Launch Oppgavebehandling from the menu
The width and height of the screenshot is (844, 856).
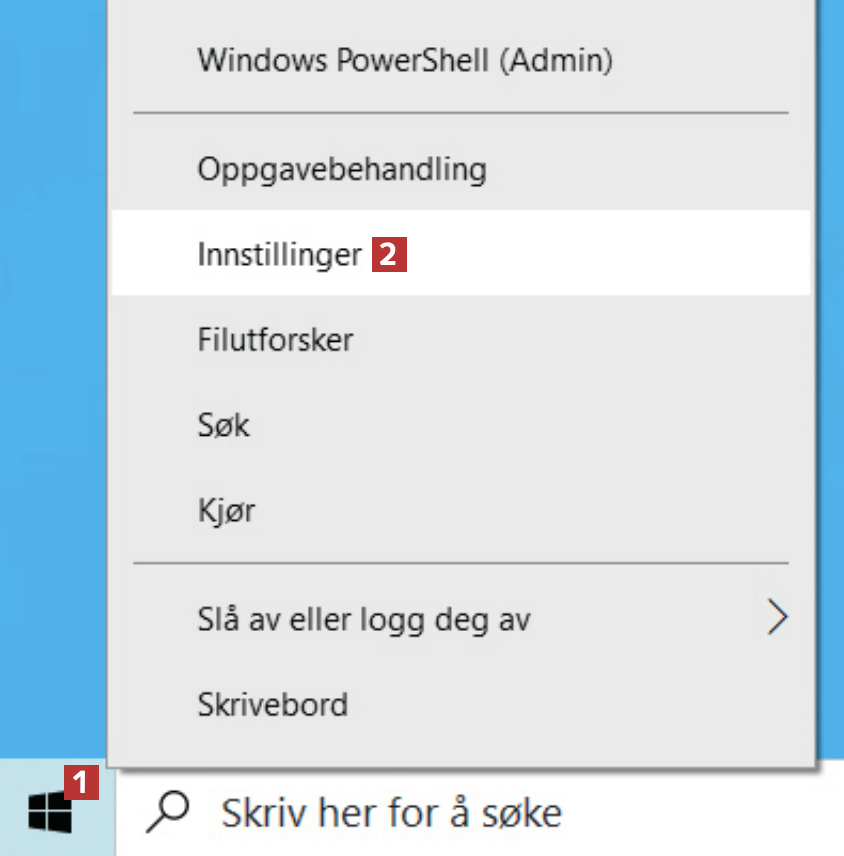pos(342,169)
